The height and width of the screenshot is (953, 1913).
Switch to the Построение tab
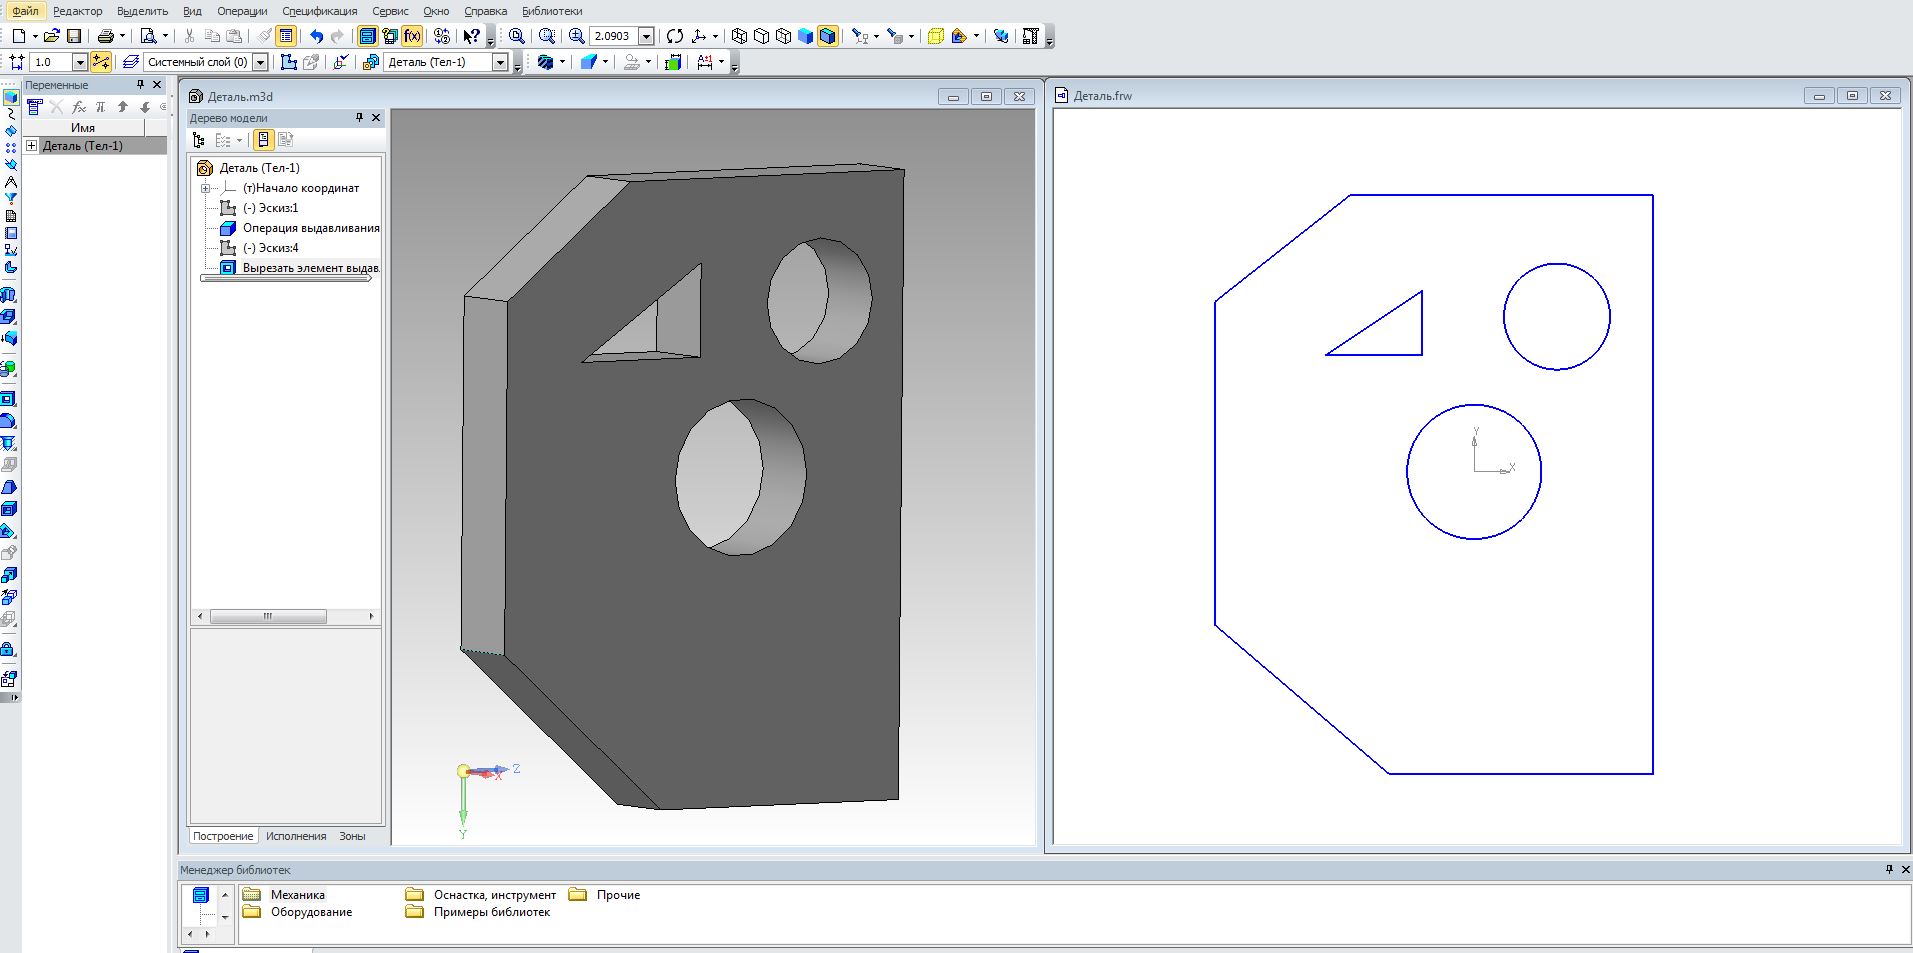(223, 836)
